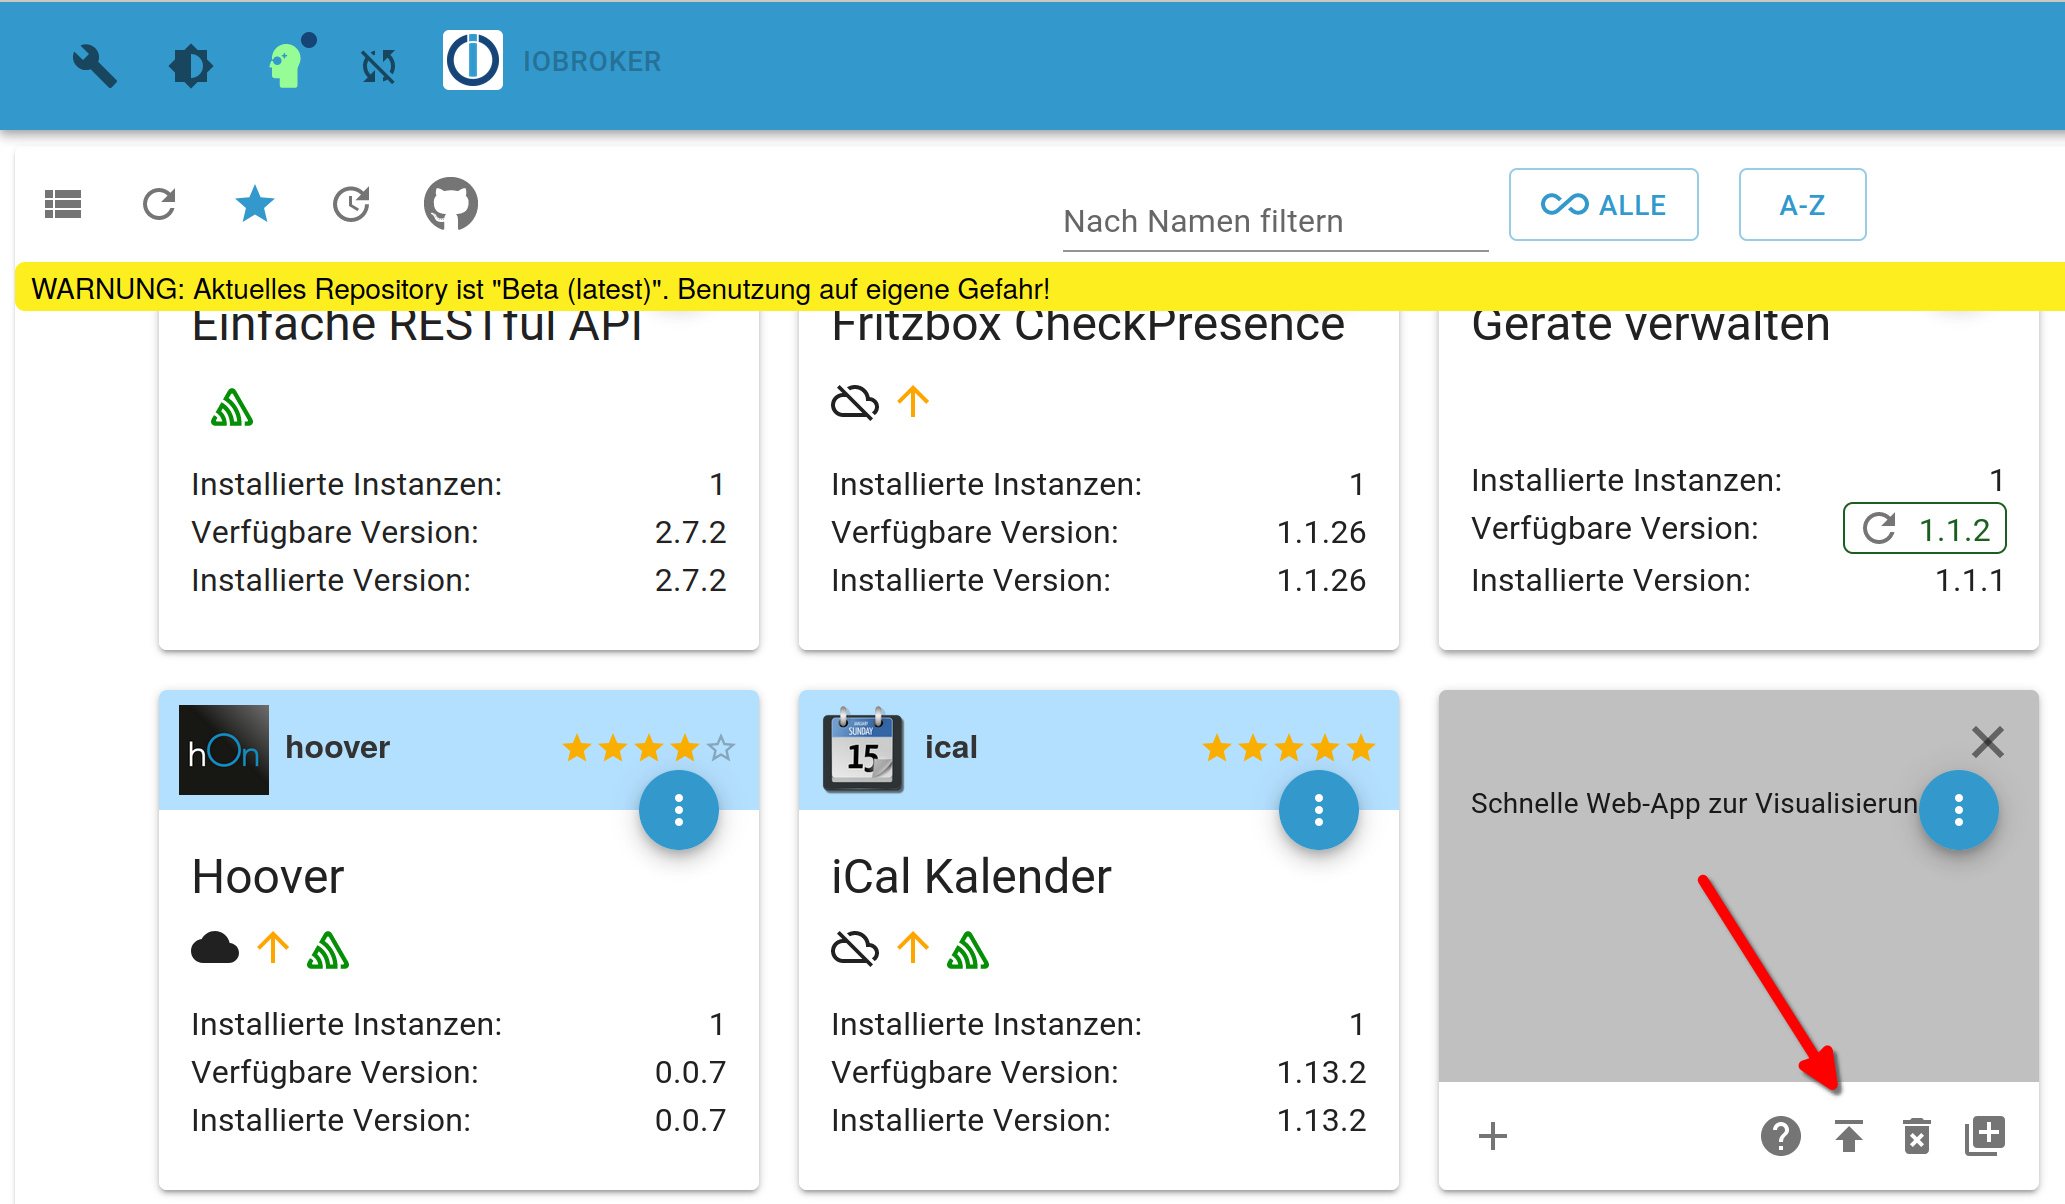
Task: Click available version 0.0.7 on Hoover card
Action: tap(690, 1072)
